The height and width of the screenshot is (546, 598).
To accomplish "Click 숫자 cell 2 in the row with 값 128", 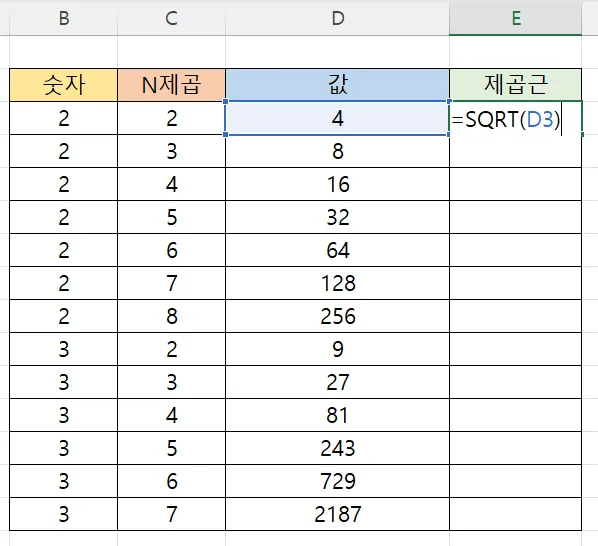I will 63,283.
